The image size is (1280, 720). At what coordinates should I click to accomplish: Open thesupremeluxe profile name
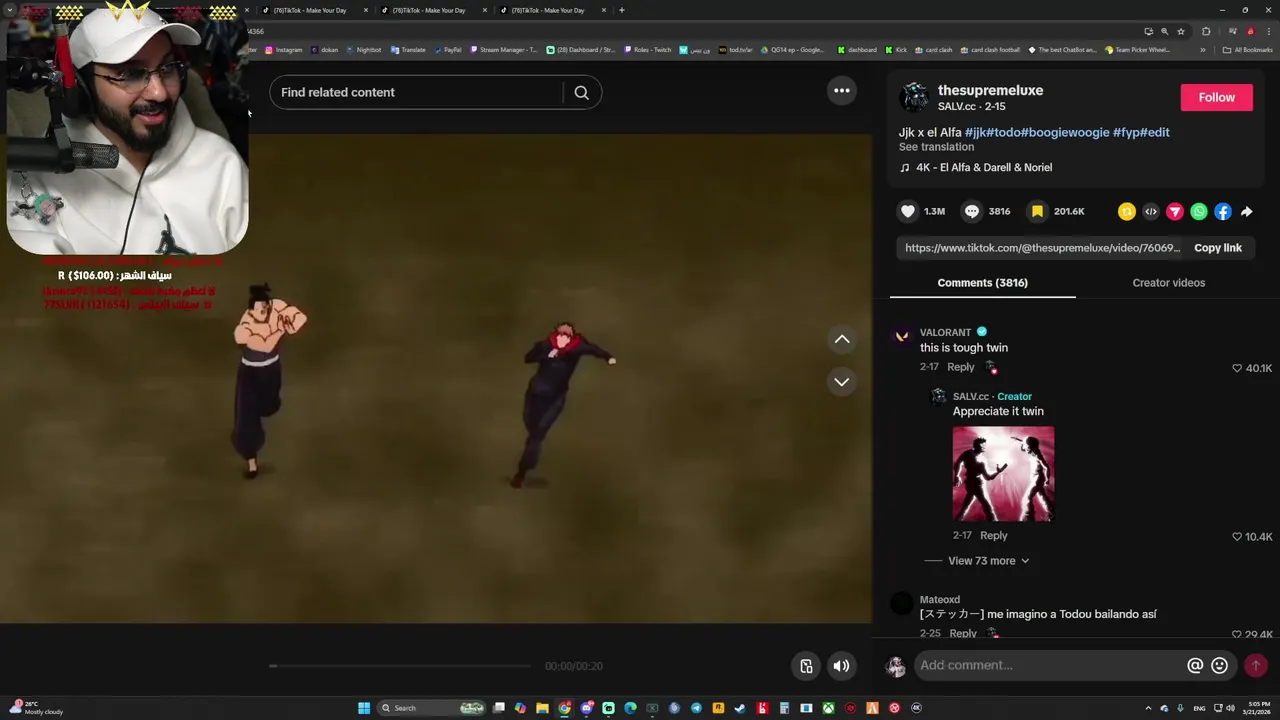pyautogui.click(x=990, y=90)
